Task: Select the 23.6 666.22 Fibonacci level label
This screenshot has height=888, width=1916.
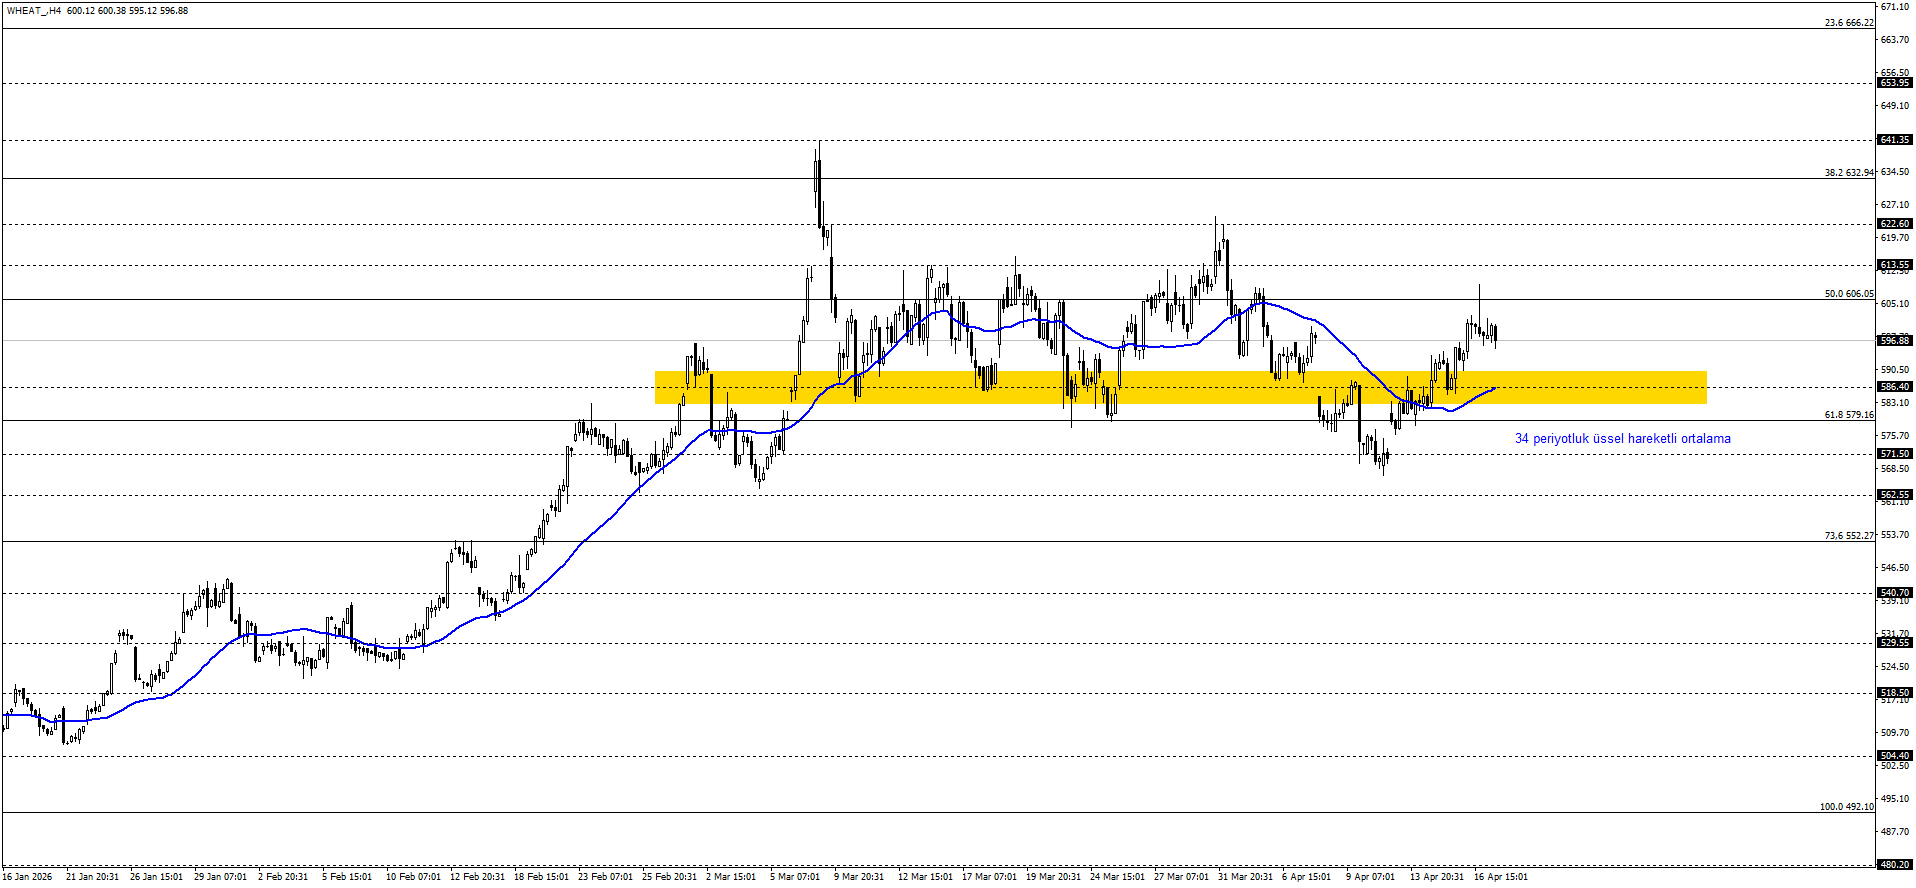Action: (1848, 23)
